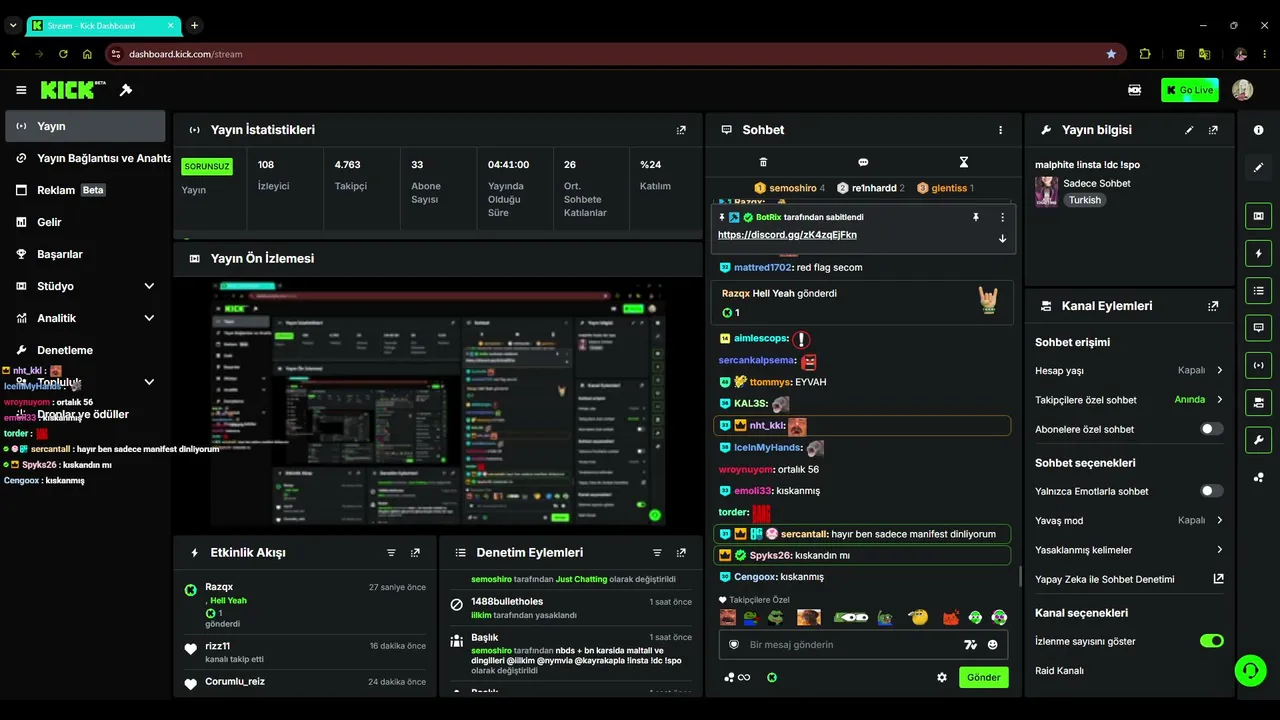1280x720 pixels.
Task: Click the theater mode icon left of Go Live
Action: [x=1134, y=90]
